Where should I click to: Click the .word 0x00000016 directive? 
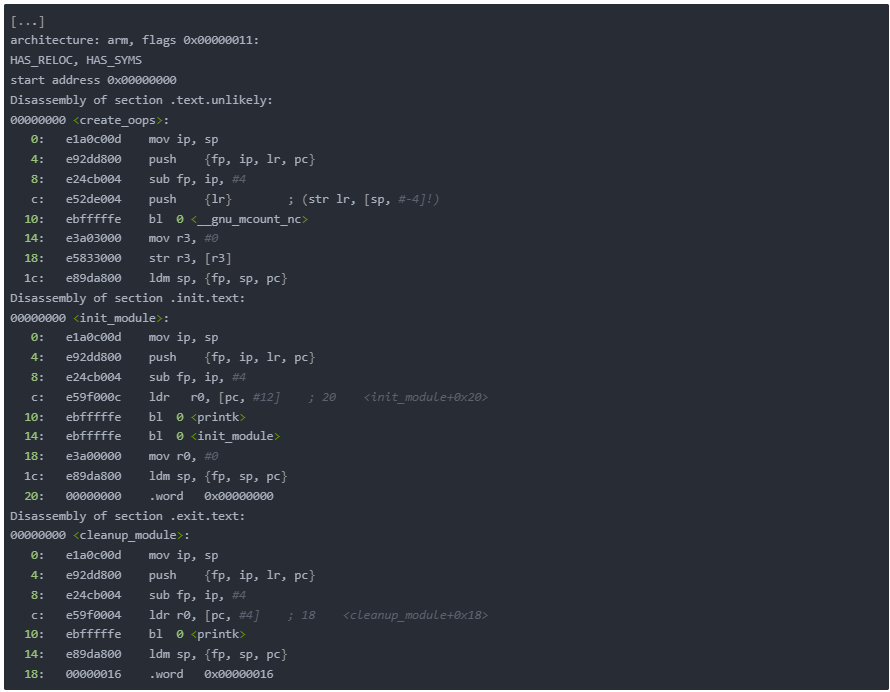click(211, 674)
